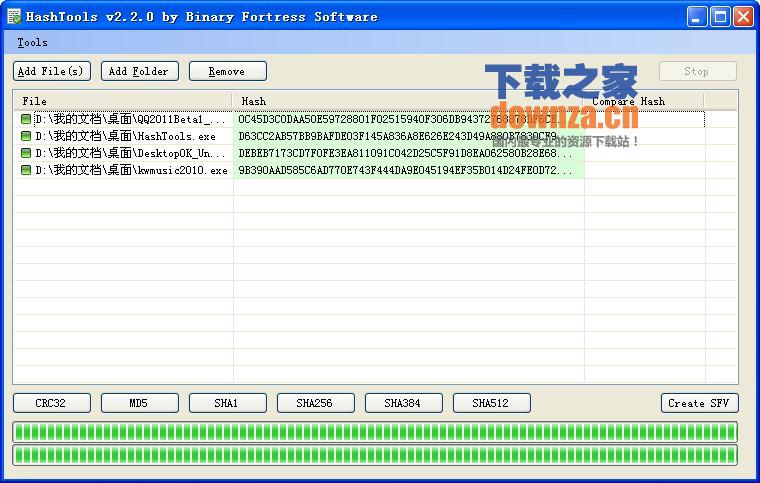Click the Create SFV button
Image resolution: width=760 pixels, height=483 pixels.
click(x=699, y=403)
